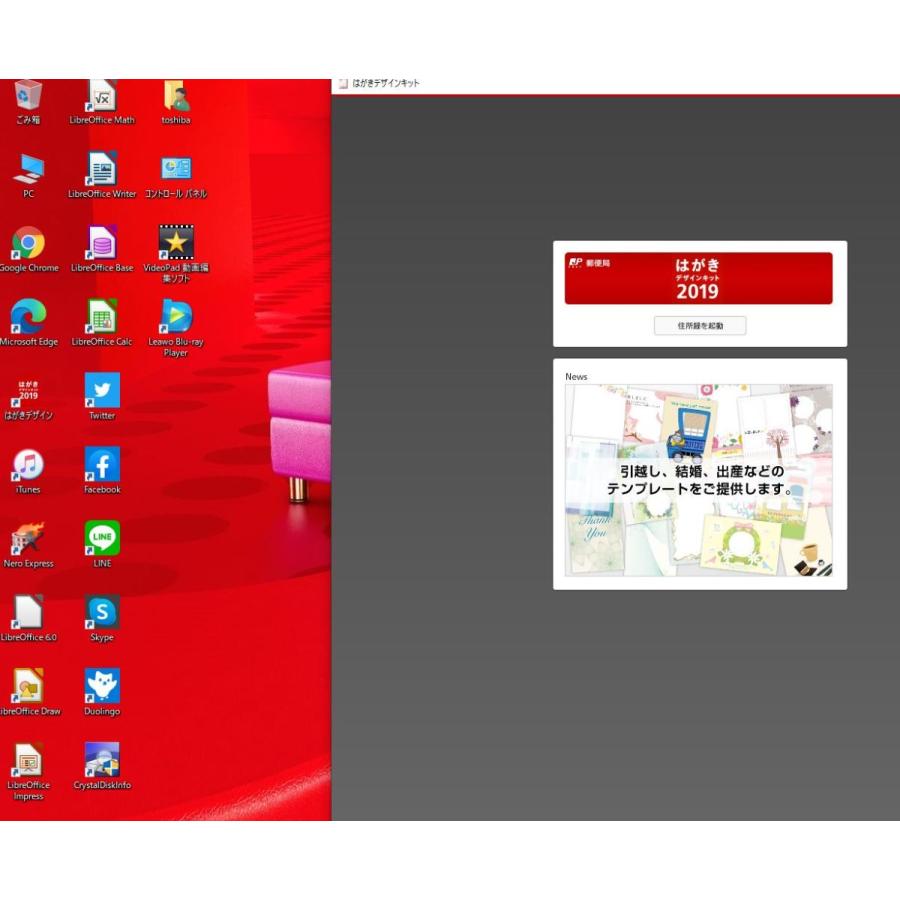Open the Recycle Bin (ごみ箱)
This screenshot has height=900, width=900.
(x=28, y=97)
